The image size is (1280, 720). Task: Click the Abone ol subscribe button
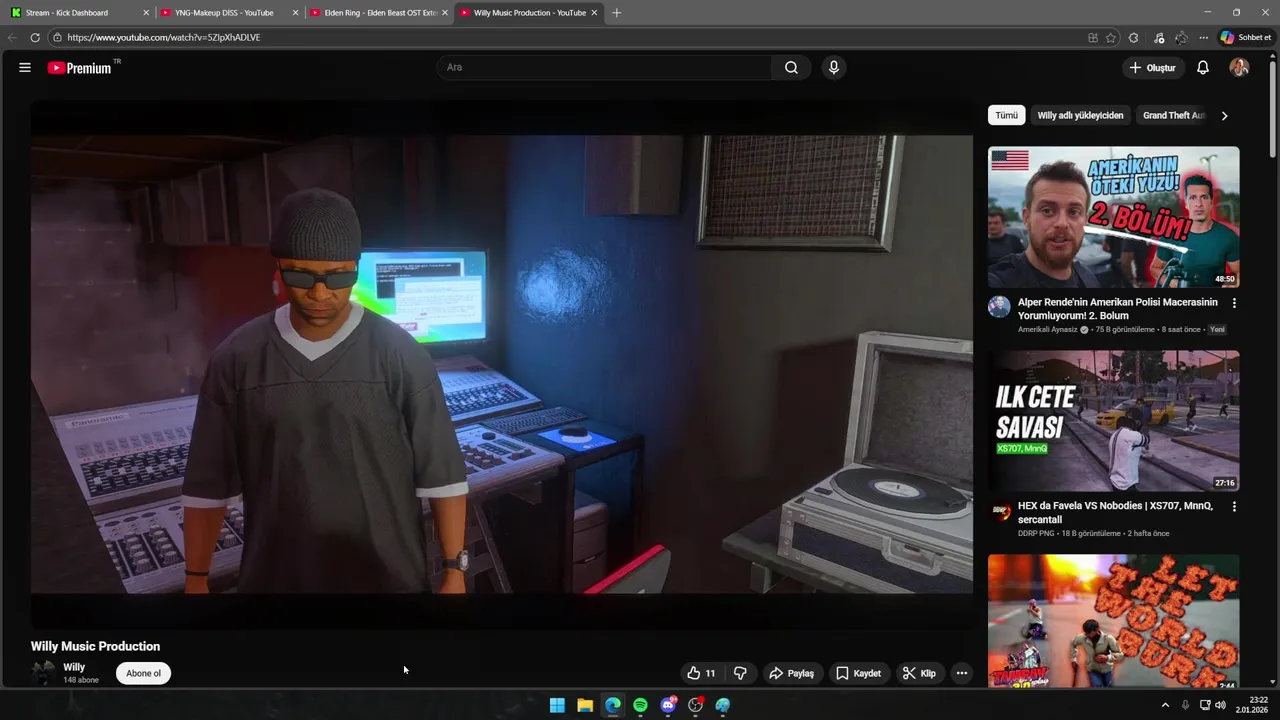point(144,673)
